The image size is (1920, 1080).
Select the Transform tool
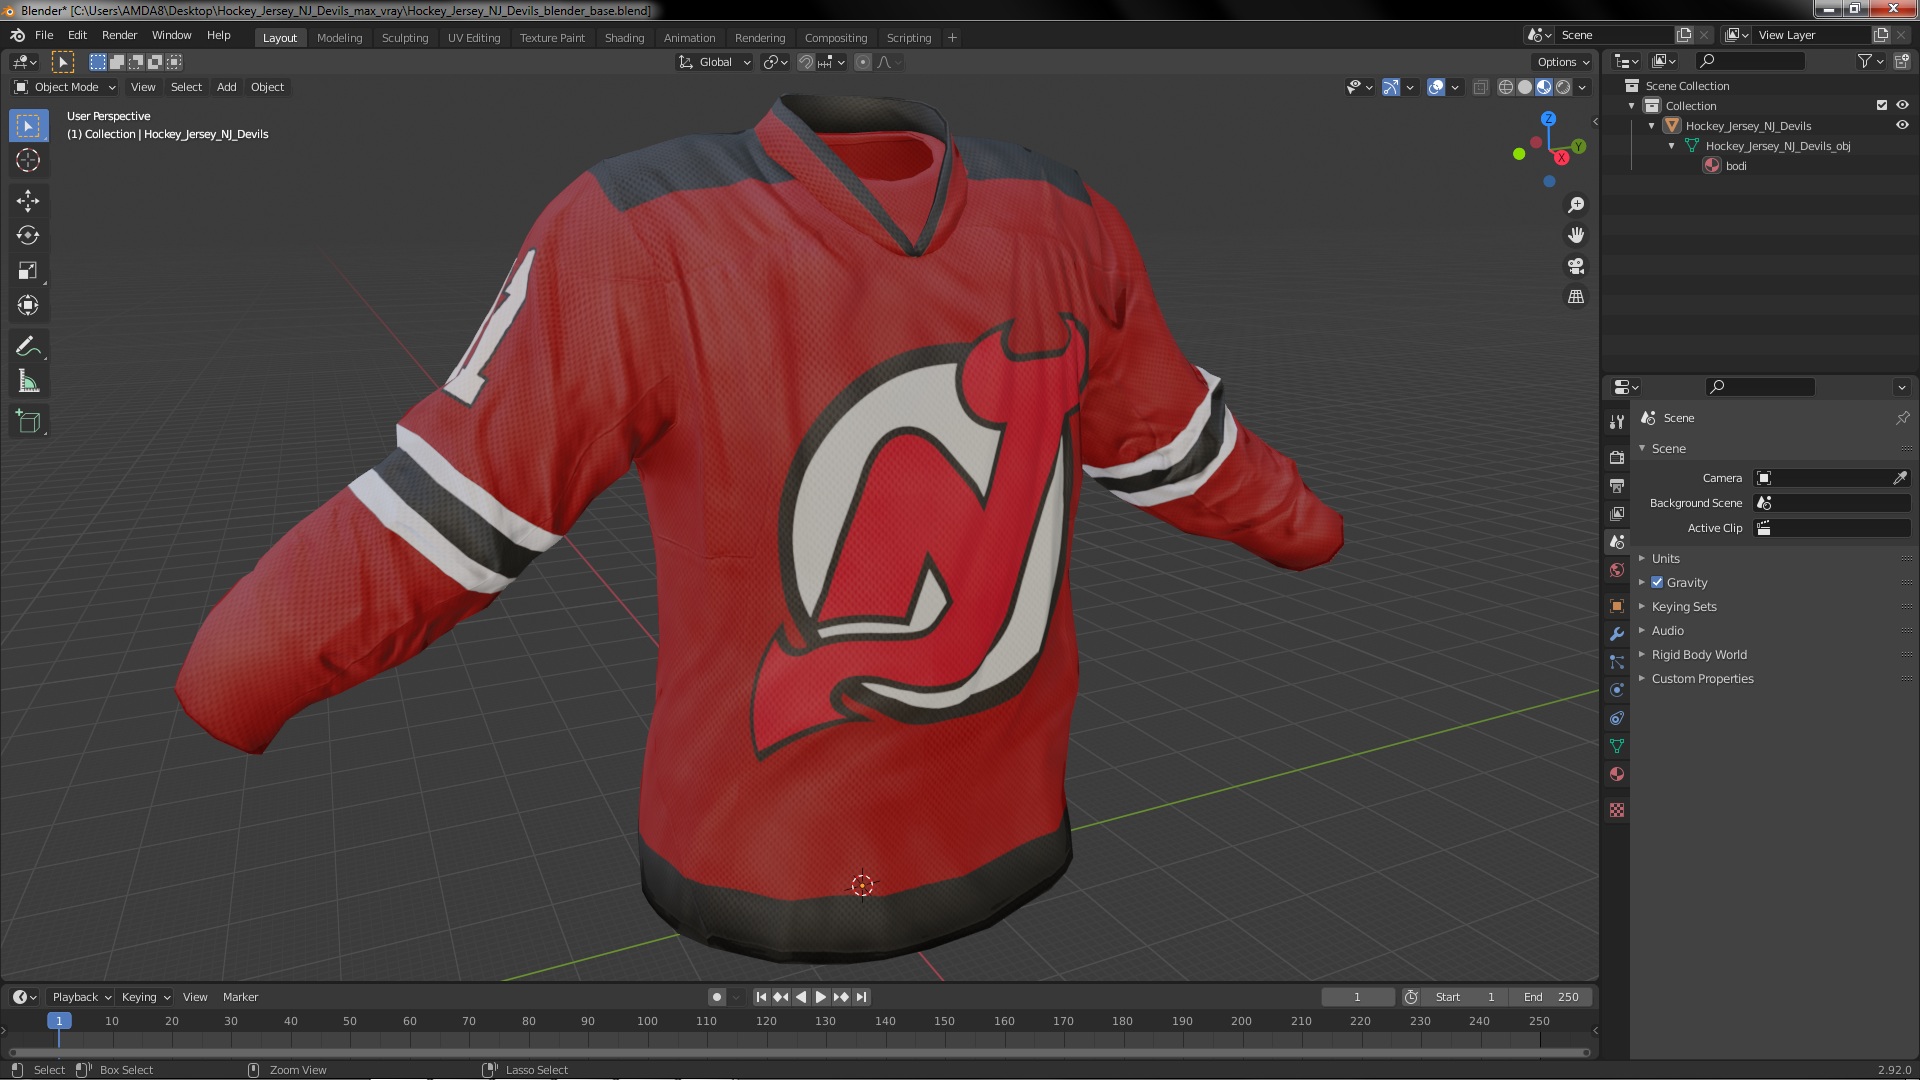coord(28,306)
